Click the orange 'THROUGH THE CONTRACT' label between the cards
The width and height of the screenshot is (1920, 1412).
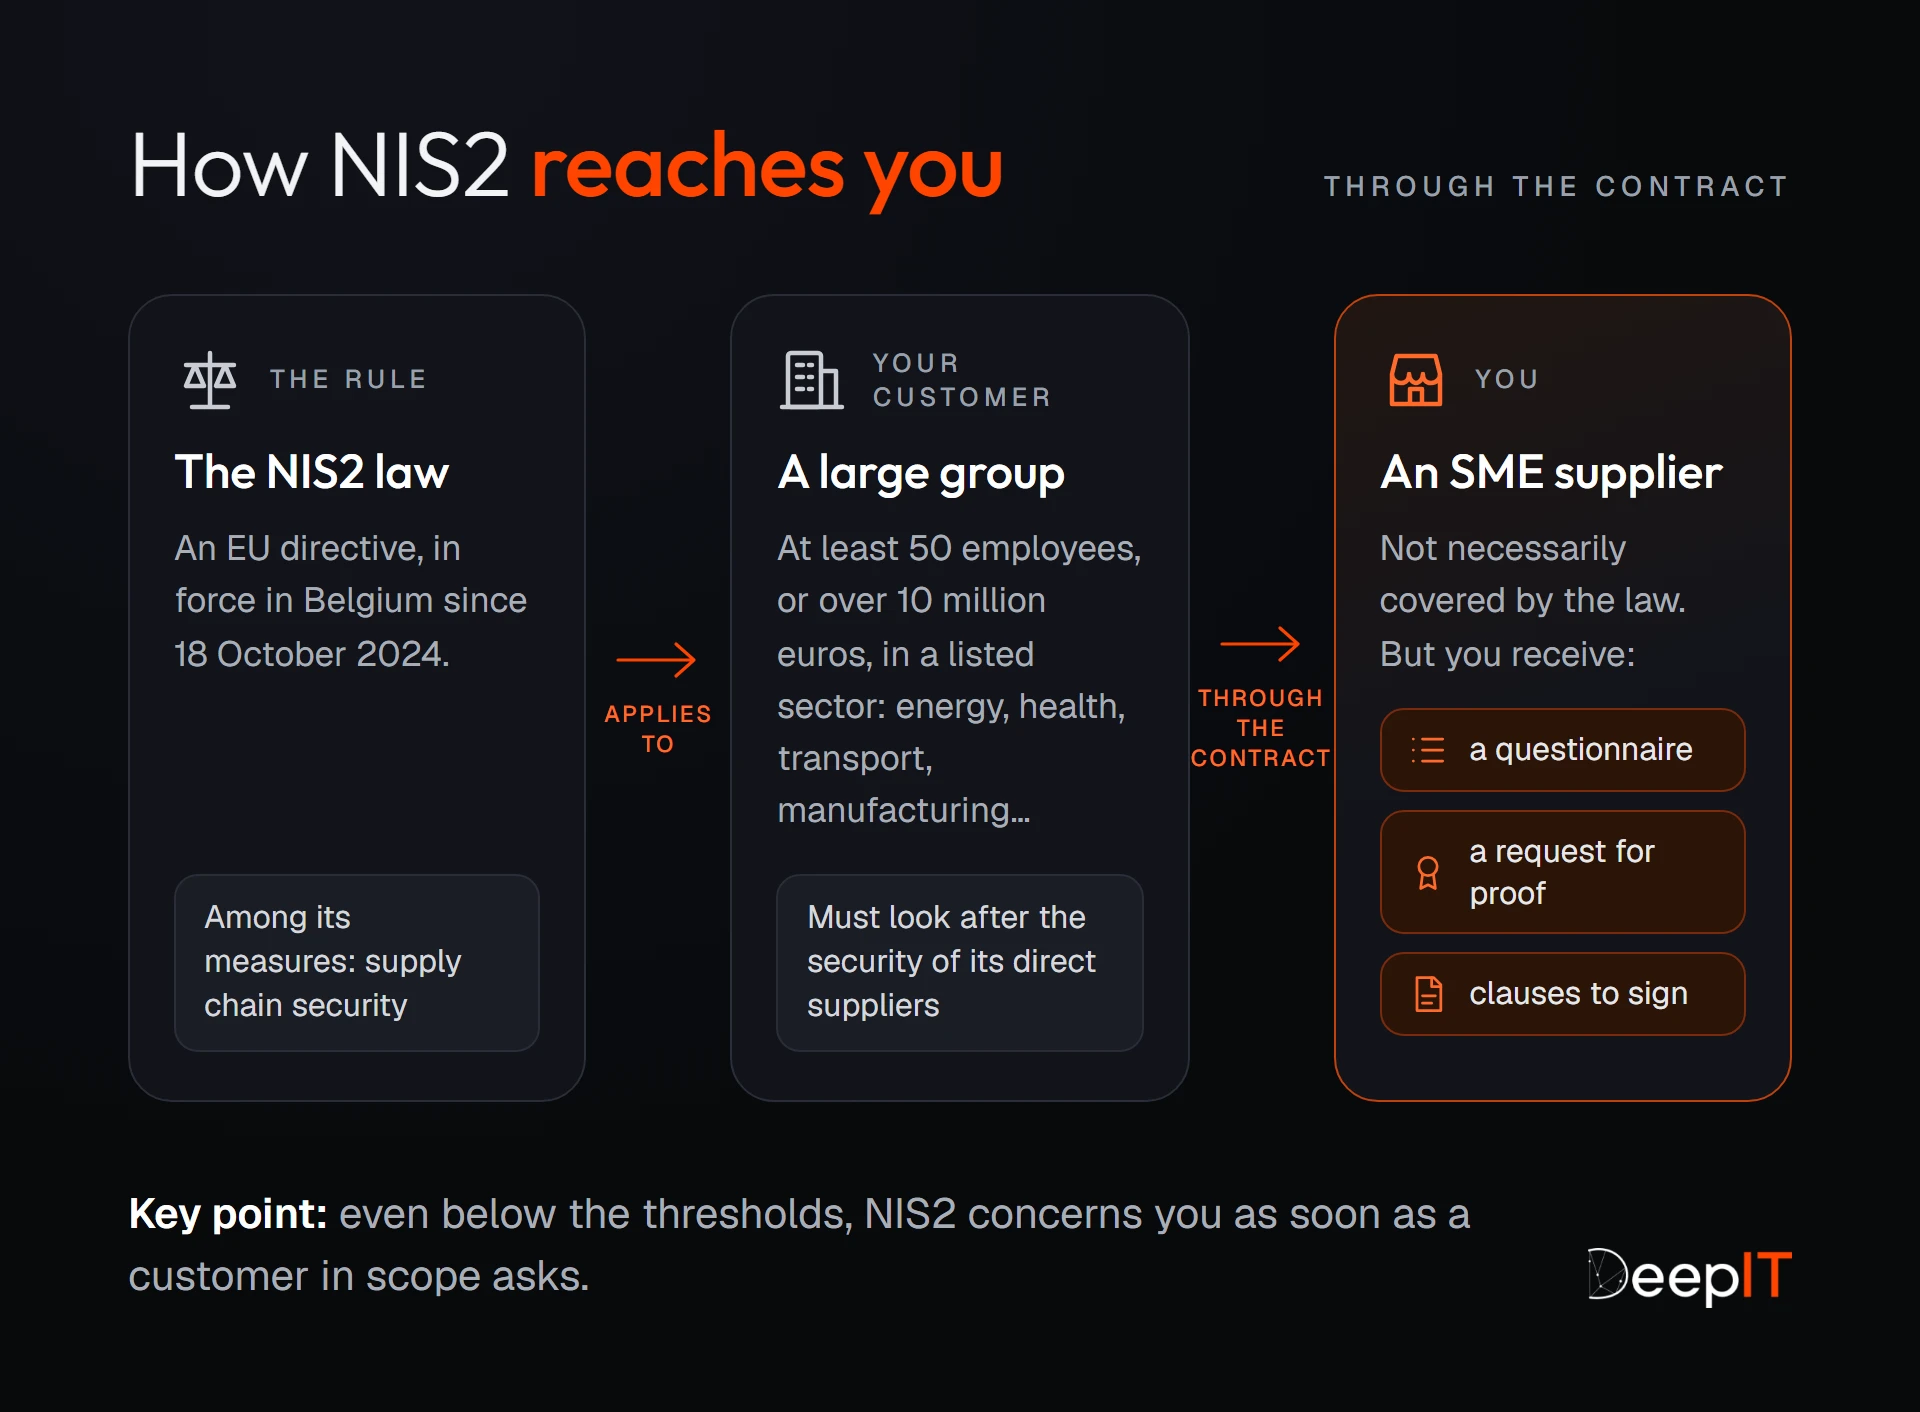pos(1260,728)
